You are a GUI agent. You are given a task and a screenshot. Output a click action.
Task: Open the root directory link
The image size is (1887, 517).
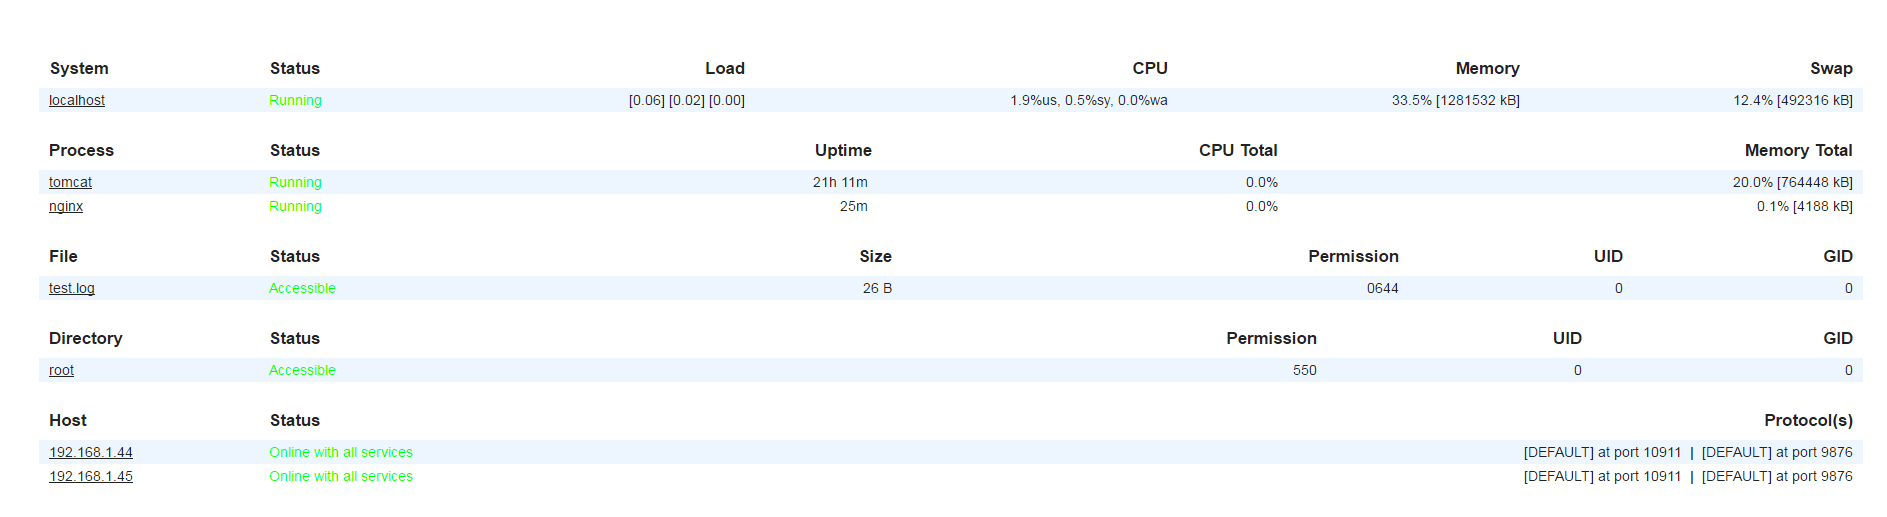click(x=61, y=370)
